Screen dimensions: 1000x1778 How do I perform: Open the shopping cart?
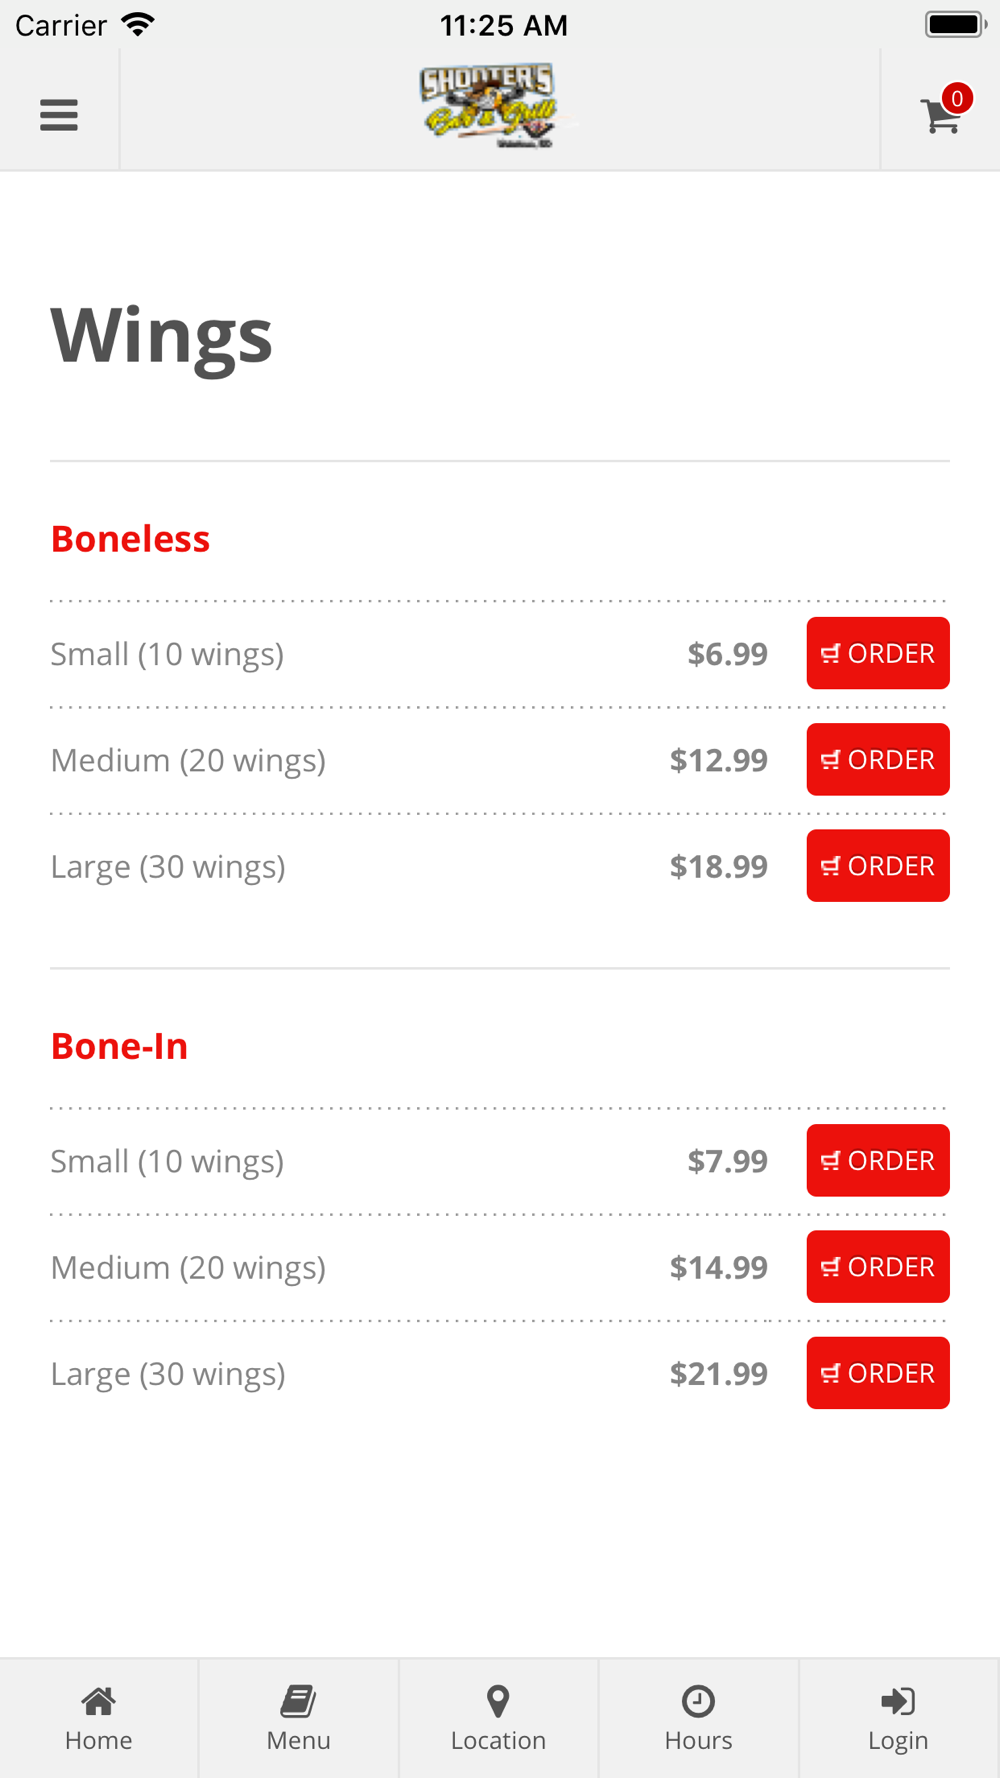coord(940,116)
